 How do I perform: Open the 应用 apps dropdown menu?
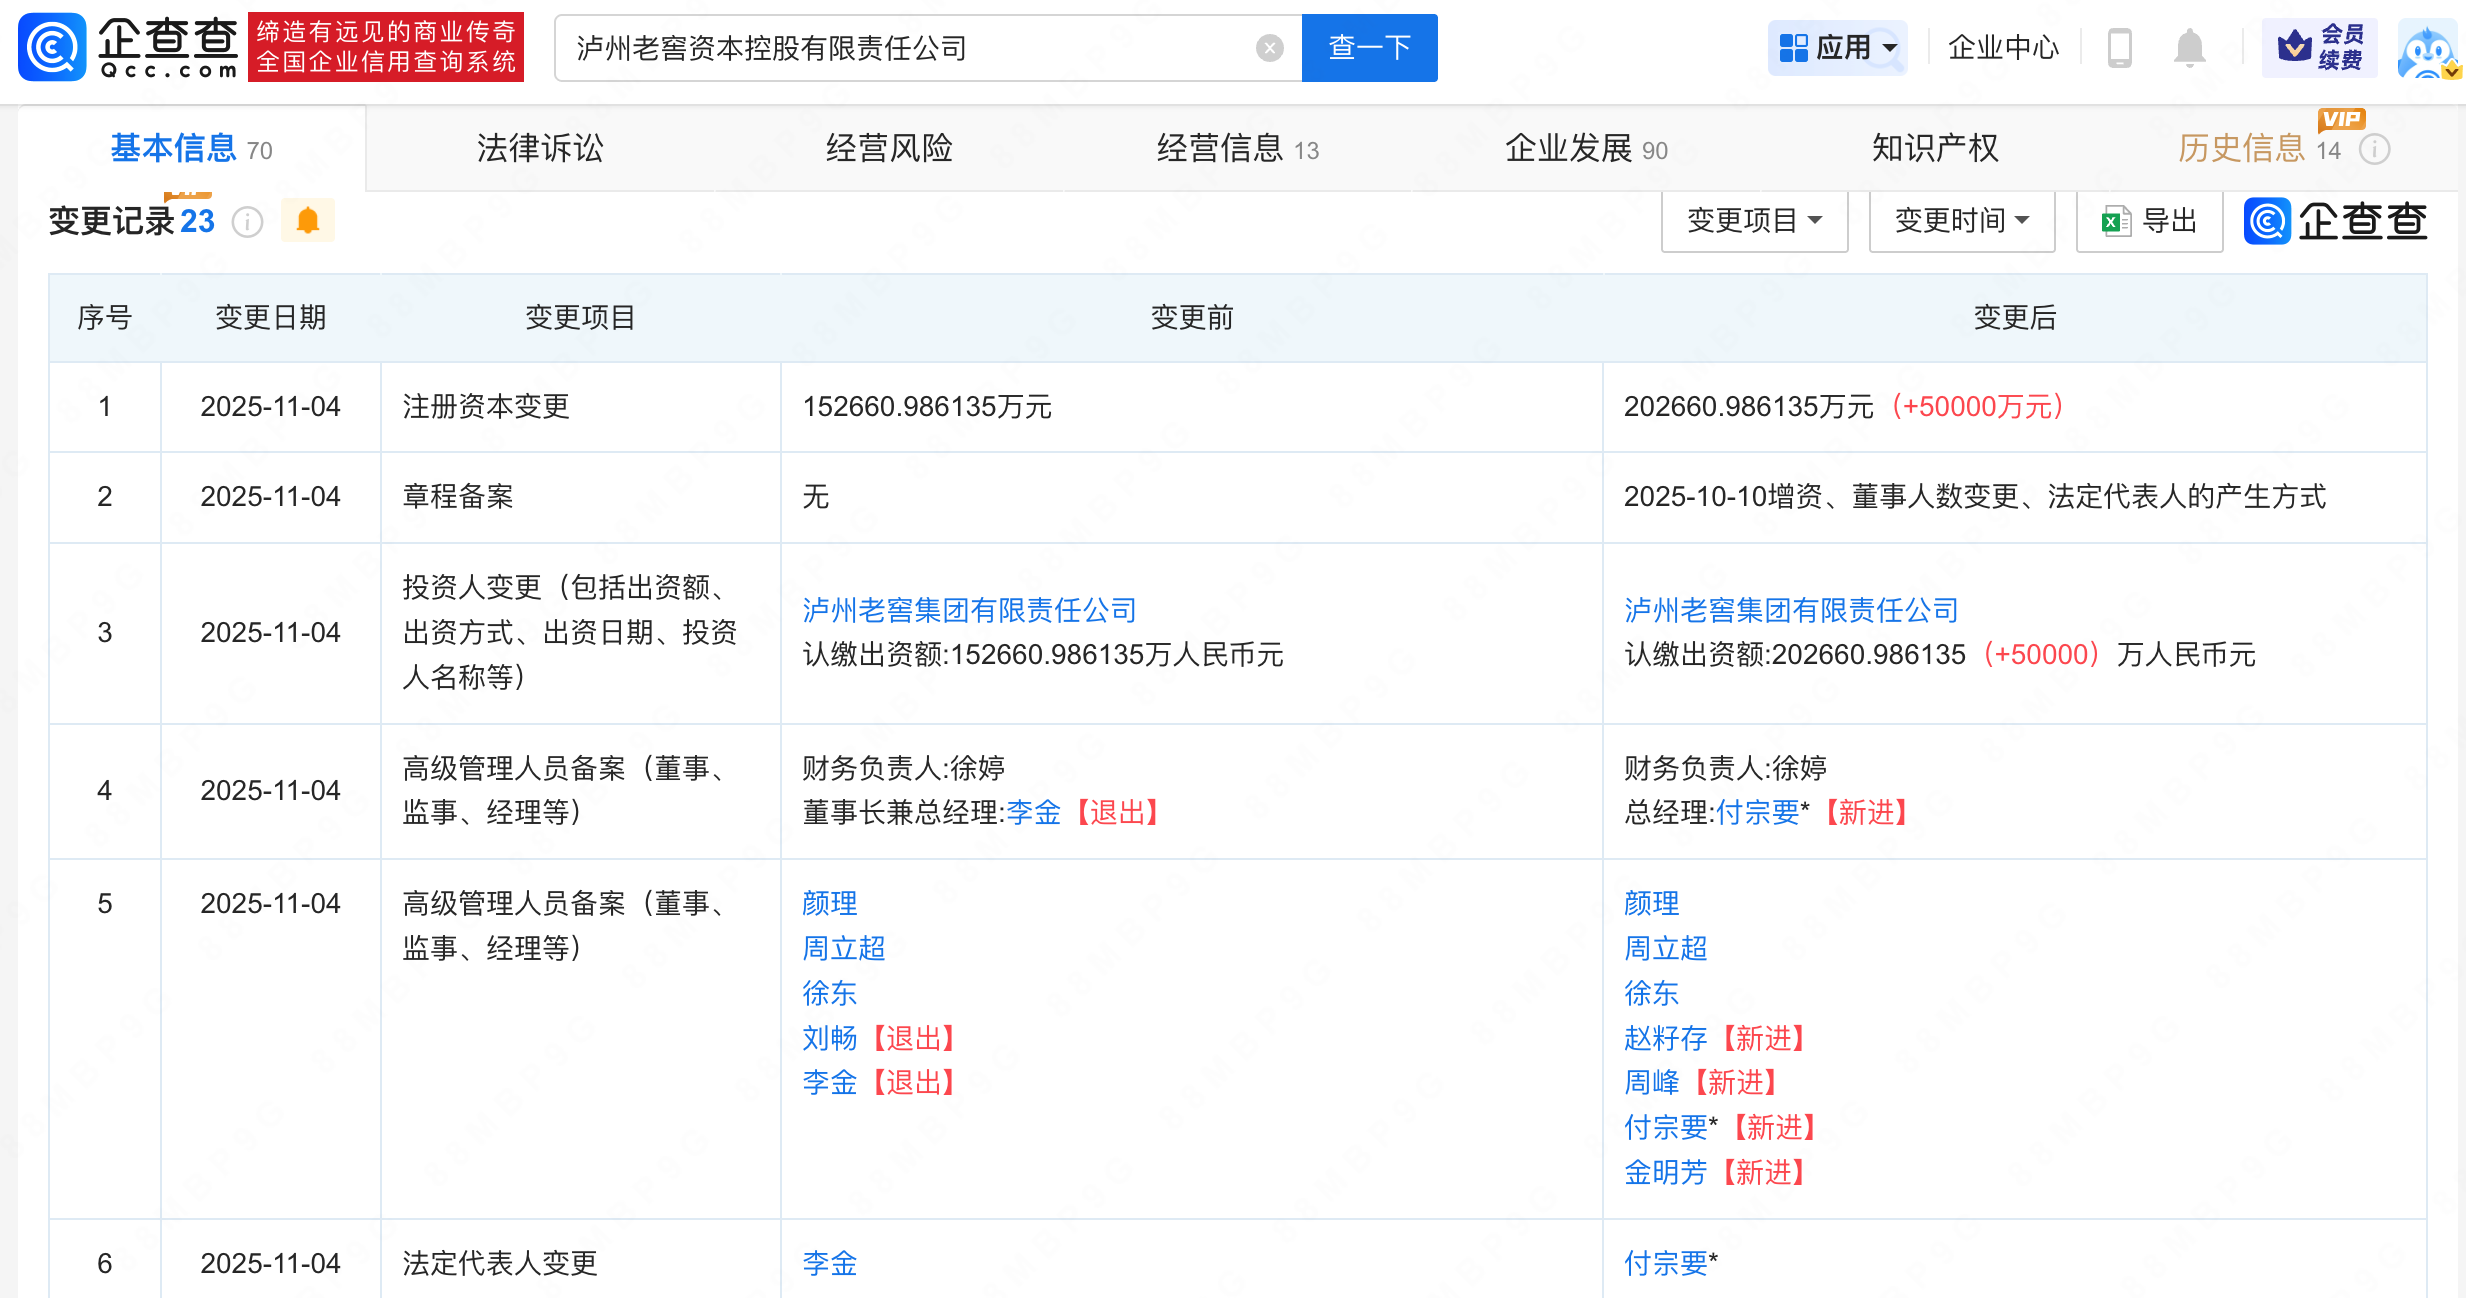tap(1838, 48)
